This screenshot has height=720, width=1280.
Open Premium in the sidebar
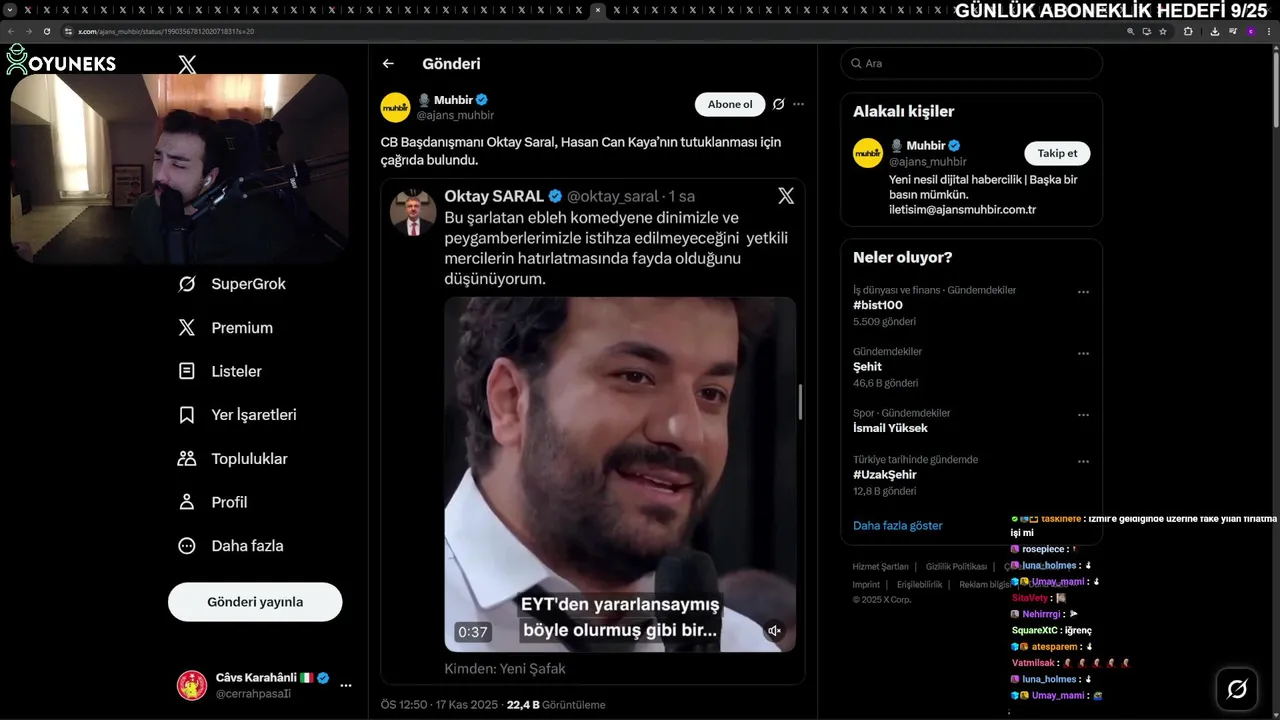[226, 328]
